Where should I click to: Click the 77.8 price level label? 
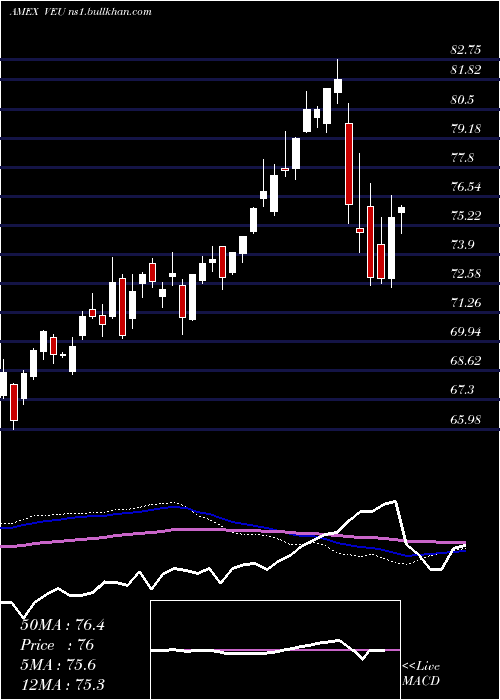tap(462, 158)
